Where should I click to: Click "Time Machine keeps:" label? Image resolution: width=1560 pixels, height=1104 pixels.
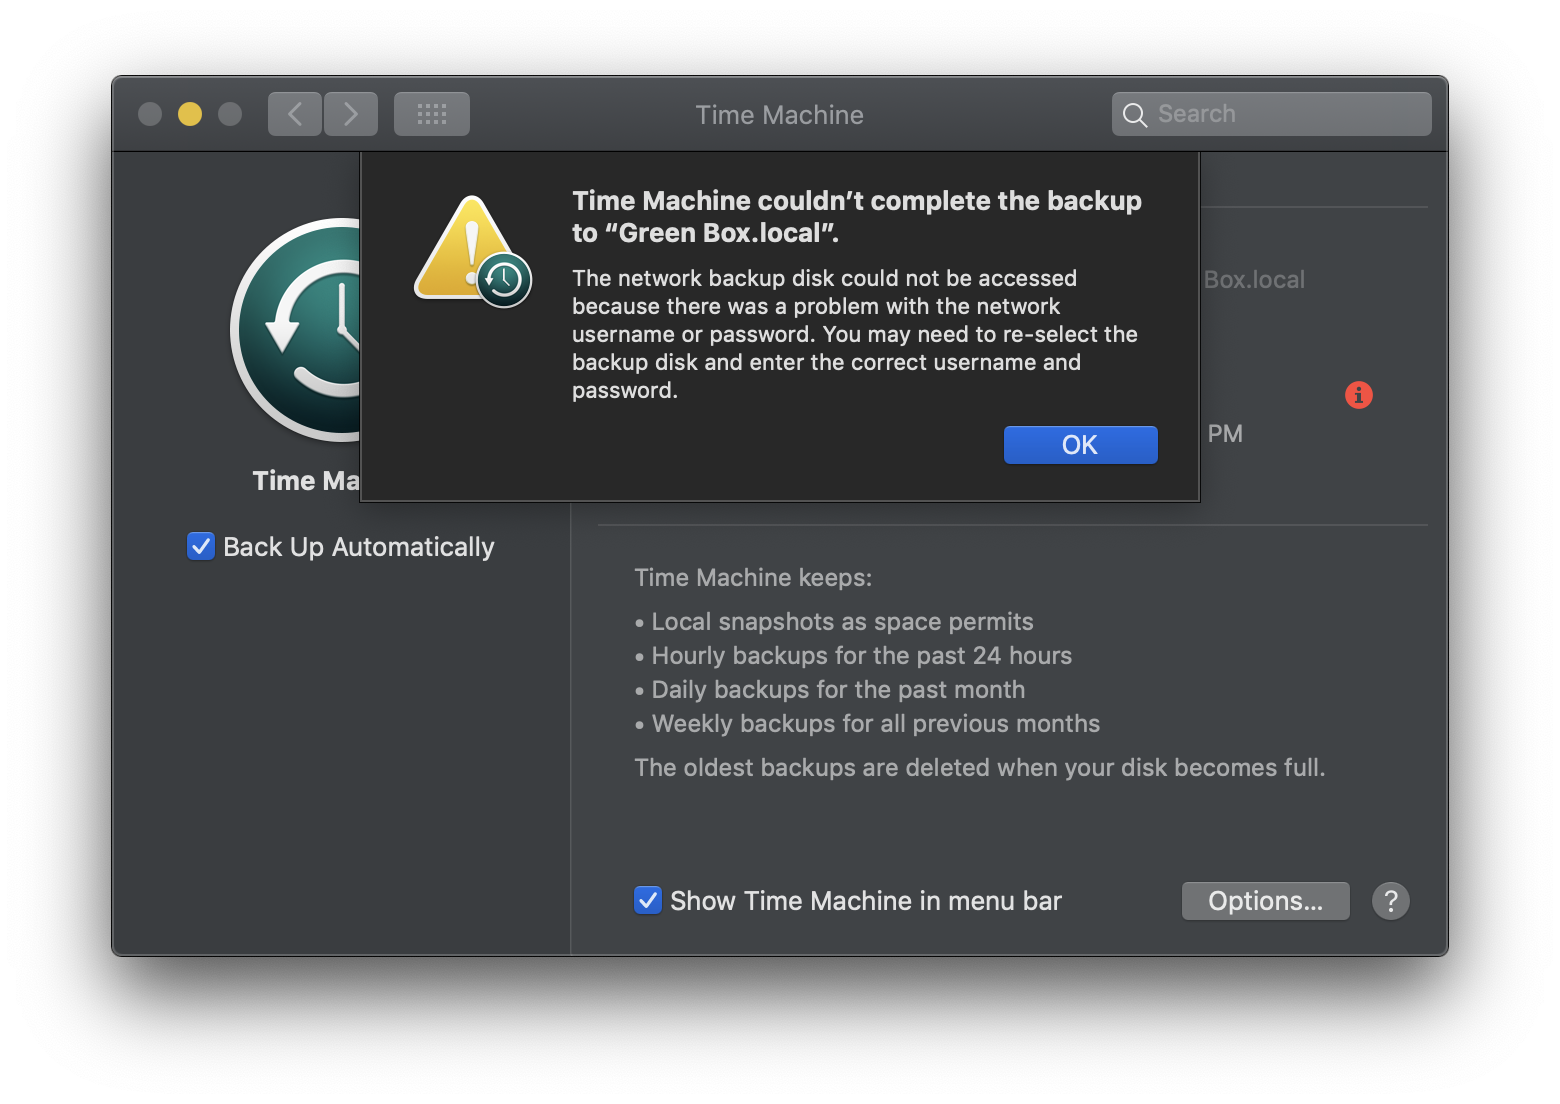(753, 578)
